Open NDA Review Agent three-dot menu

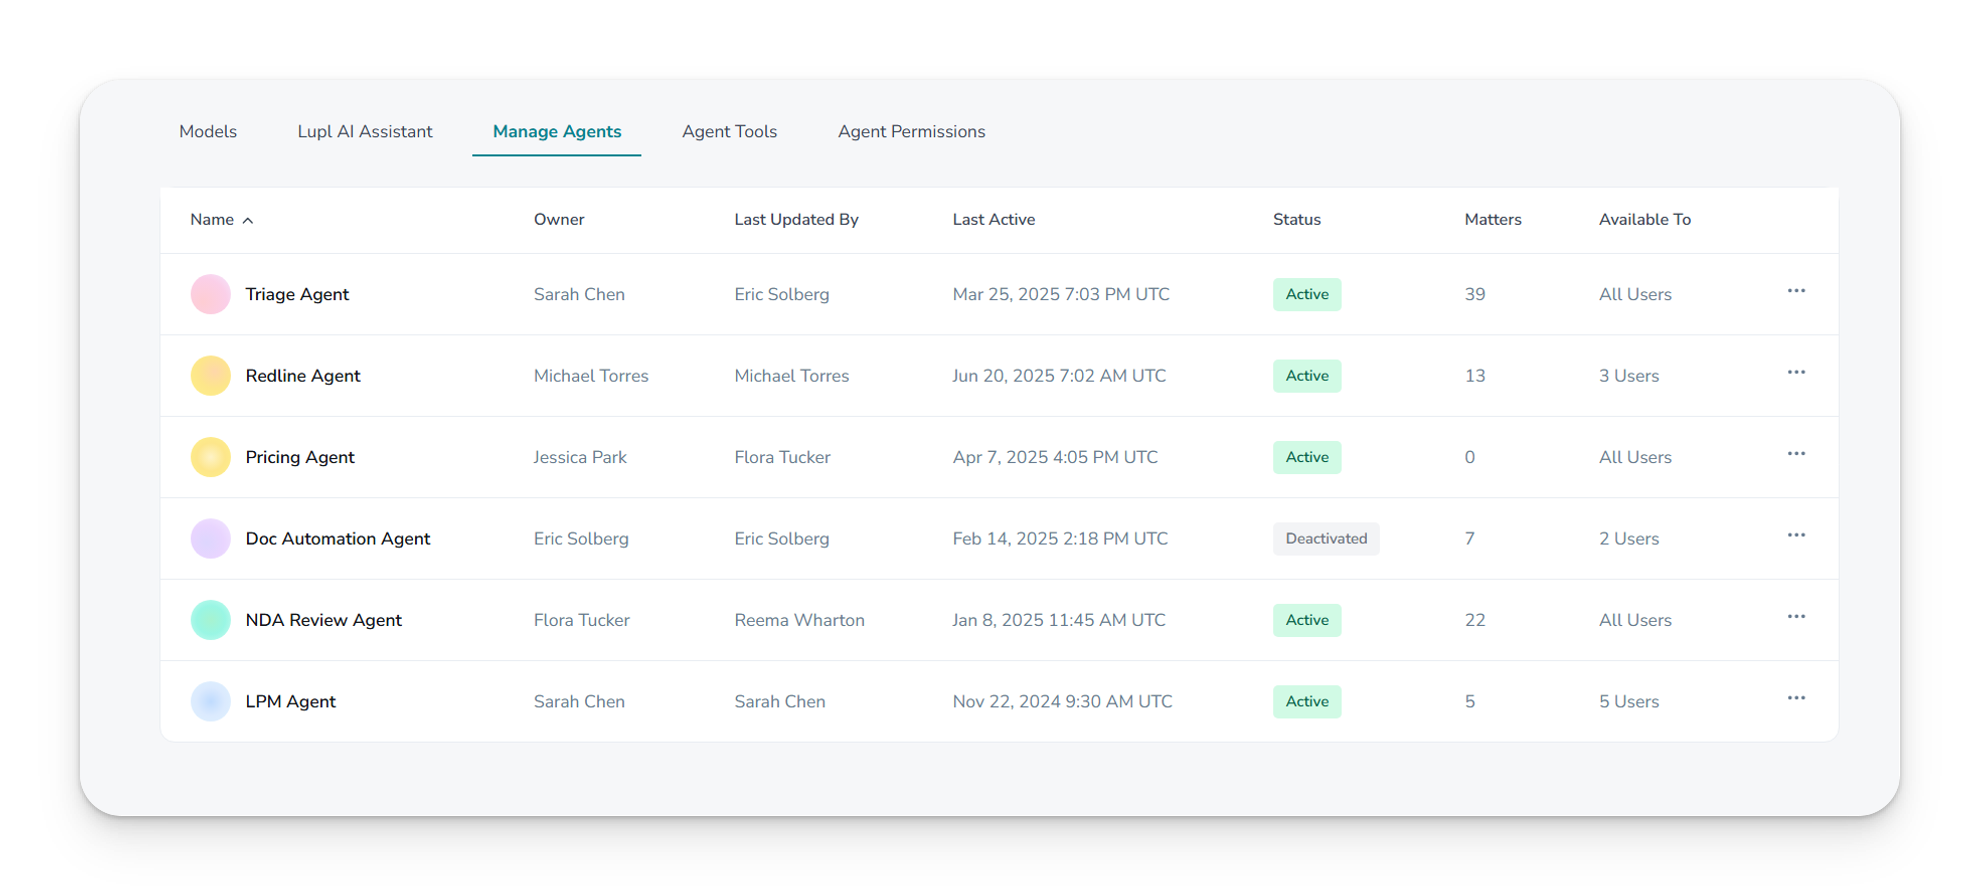click(x=1796, y=617)
